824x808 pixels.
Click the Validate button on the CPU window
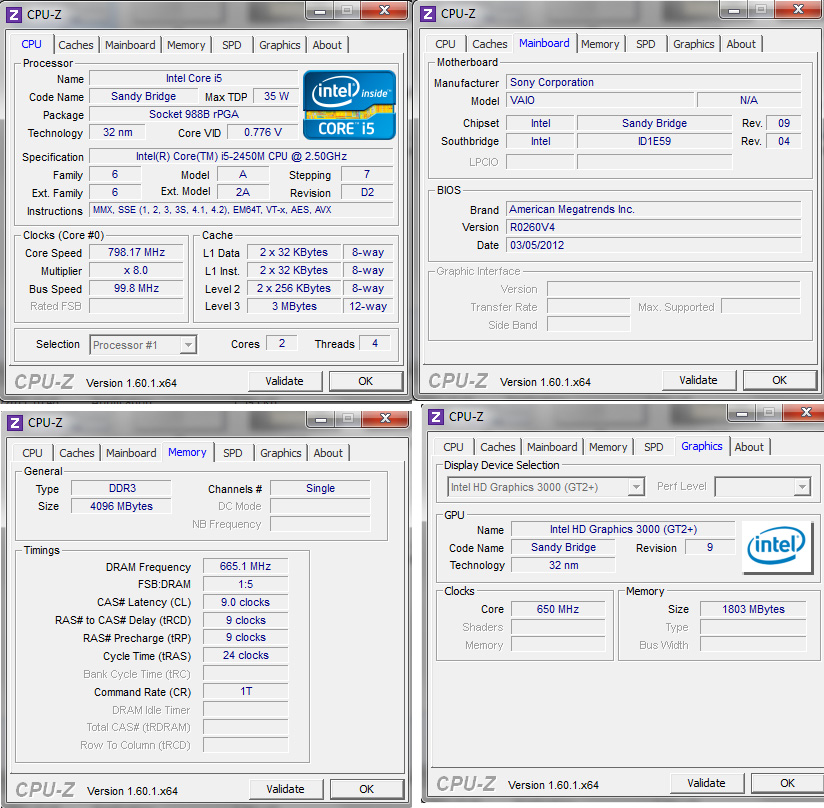point(284,381)
